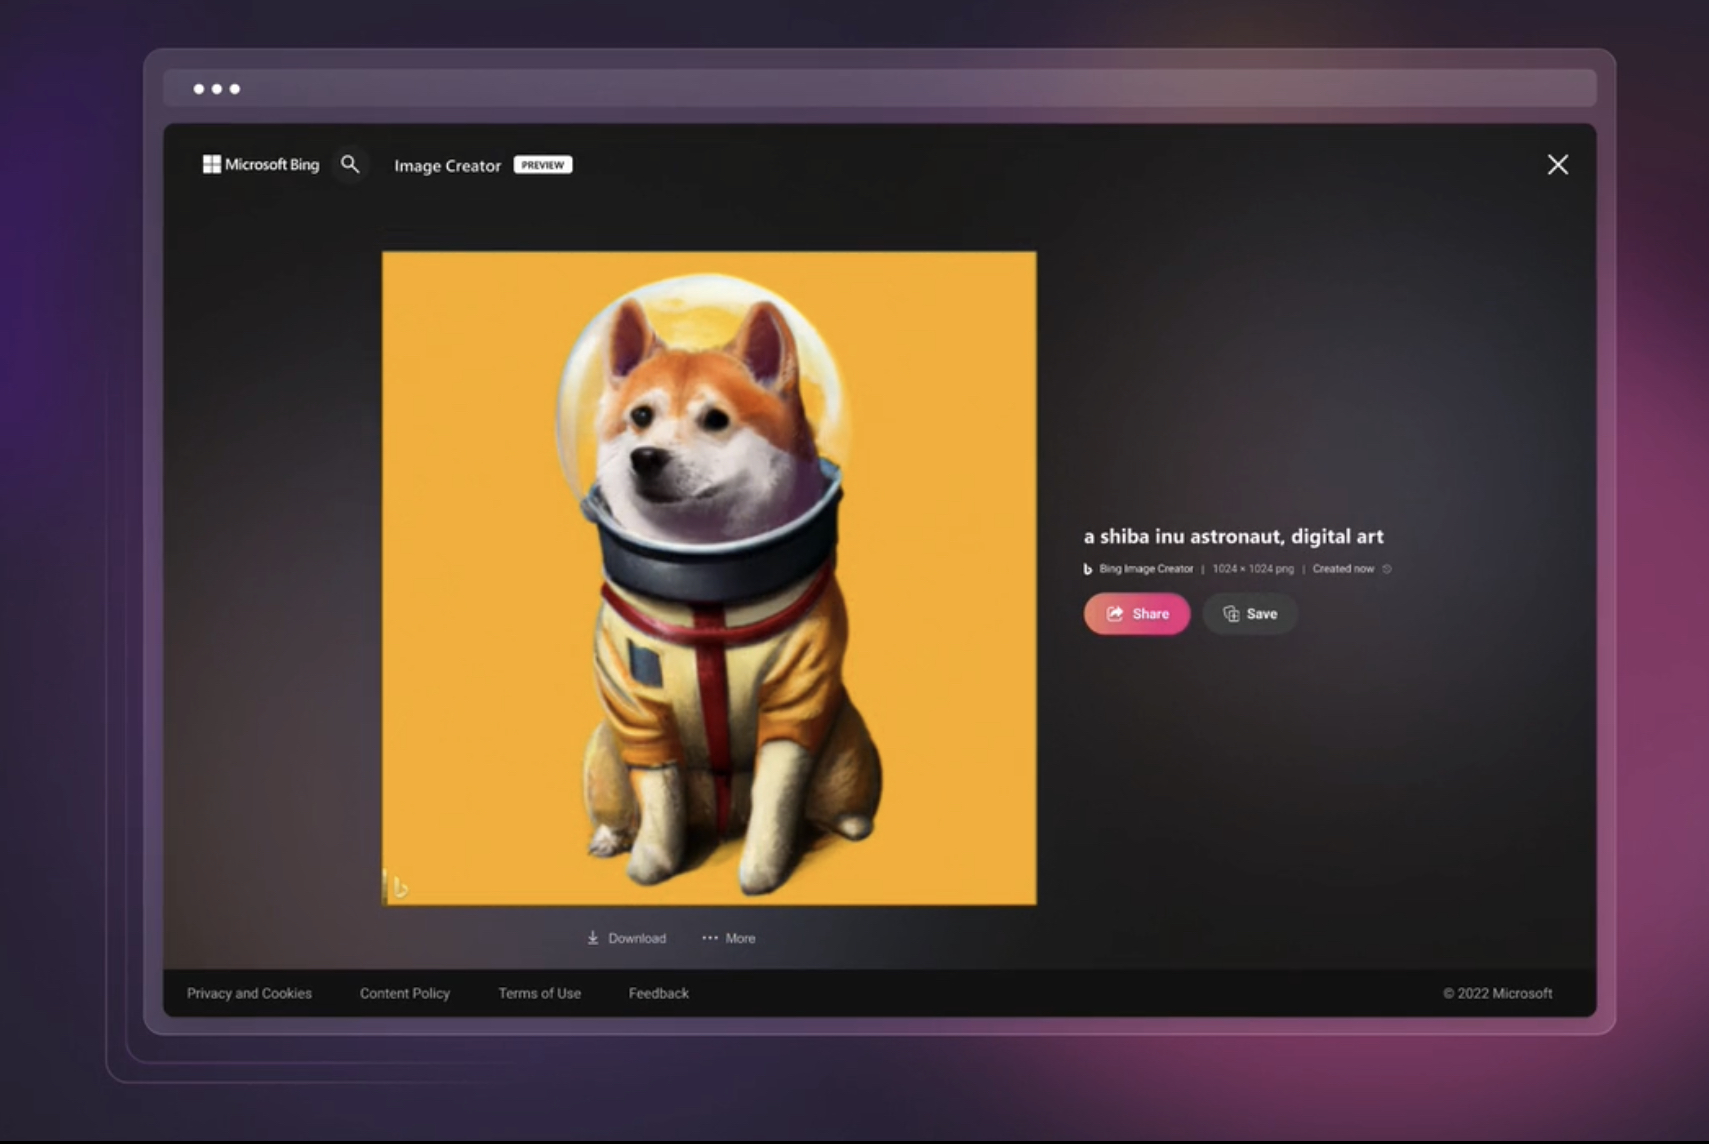Download the generated image
The image size is (1709, 1144).
tap(626, 938)
